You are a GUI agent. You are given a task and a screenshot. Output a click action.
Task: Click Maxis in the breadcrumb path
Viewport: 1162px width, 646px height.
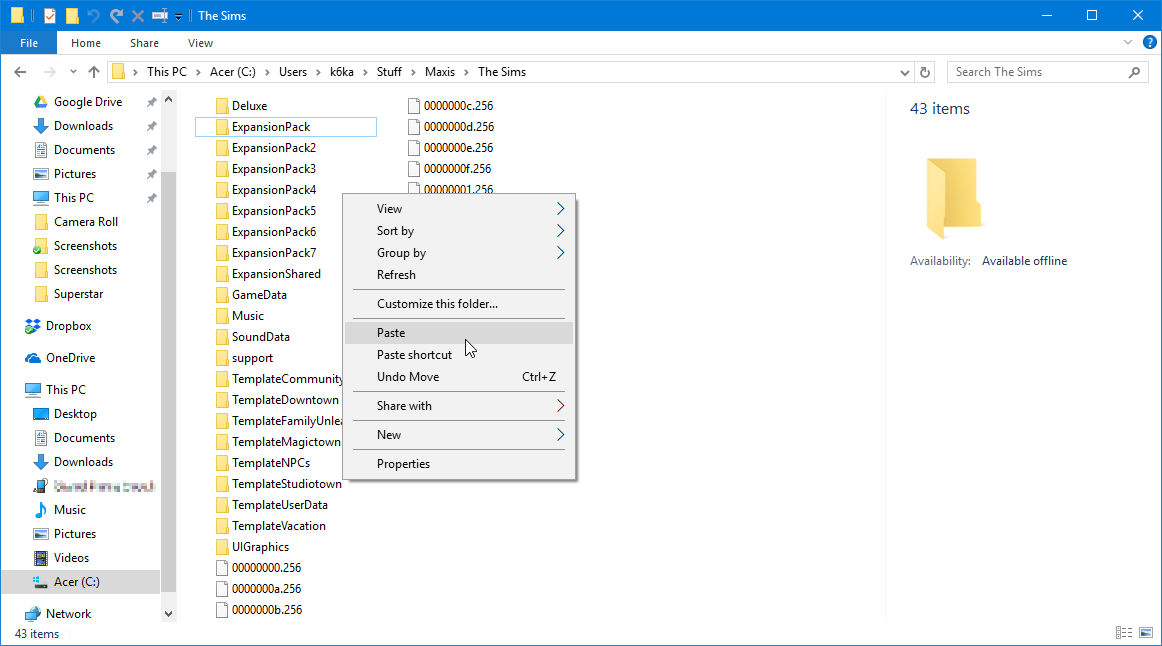pyautogui.click(x=439, y=72)
